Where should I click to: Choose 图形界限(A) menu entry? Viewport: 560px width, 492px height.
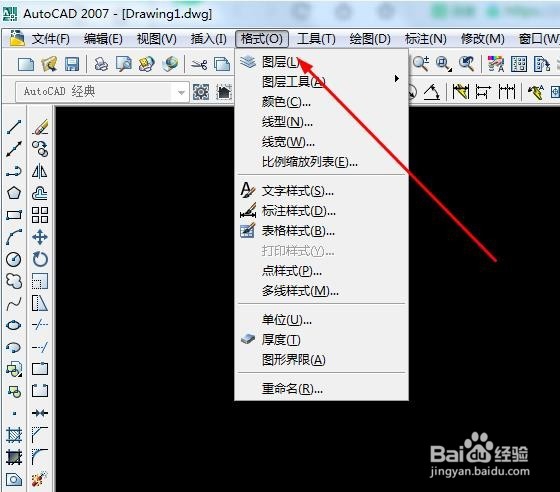(321, 360)
